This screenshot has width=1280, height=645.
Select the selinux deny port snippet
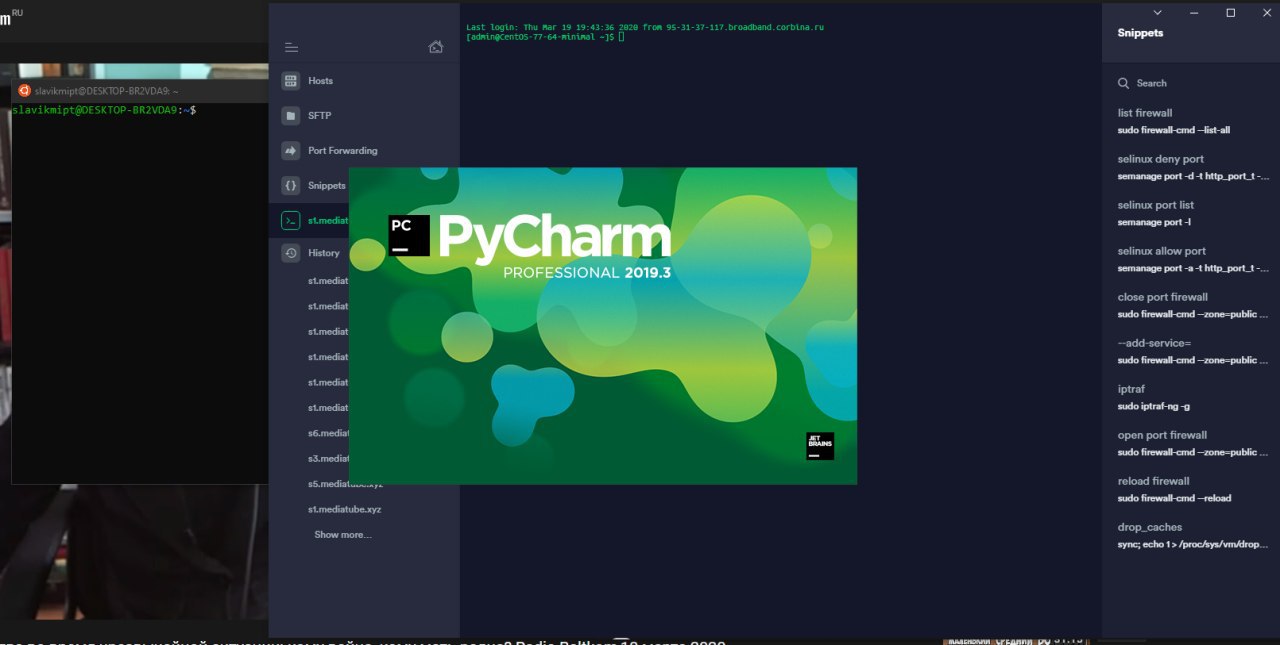pos(1193,167)
